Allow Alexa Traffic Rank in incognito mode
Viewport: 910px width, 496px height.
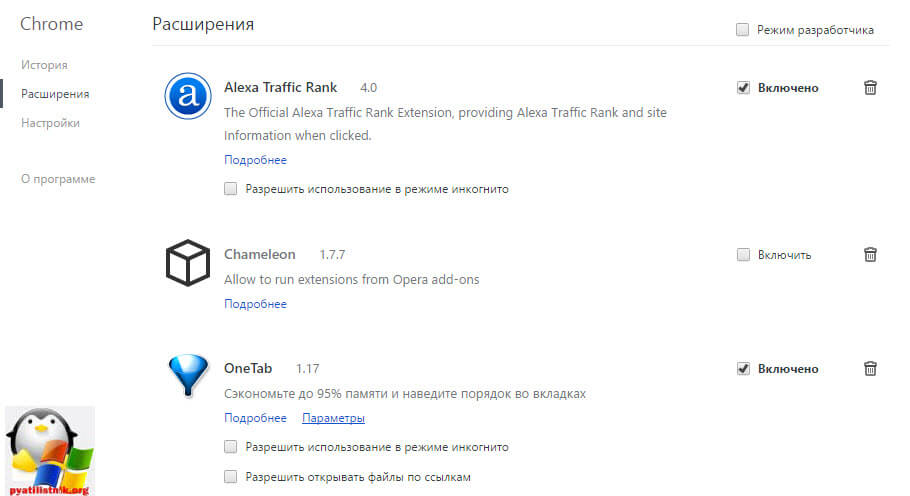tap(231, 188)
